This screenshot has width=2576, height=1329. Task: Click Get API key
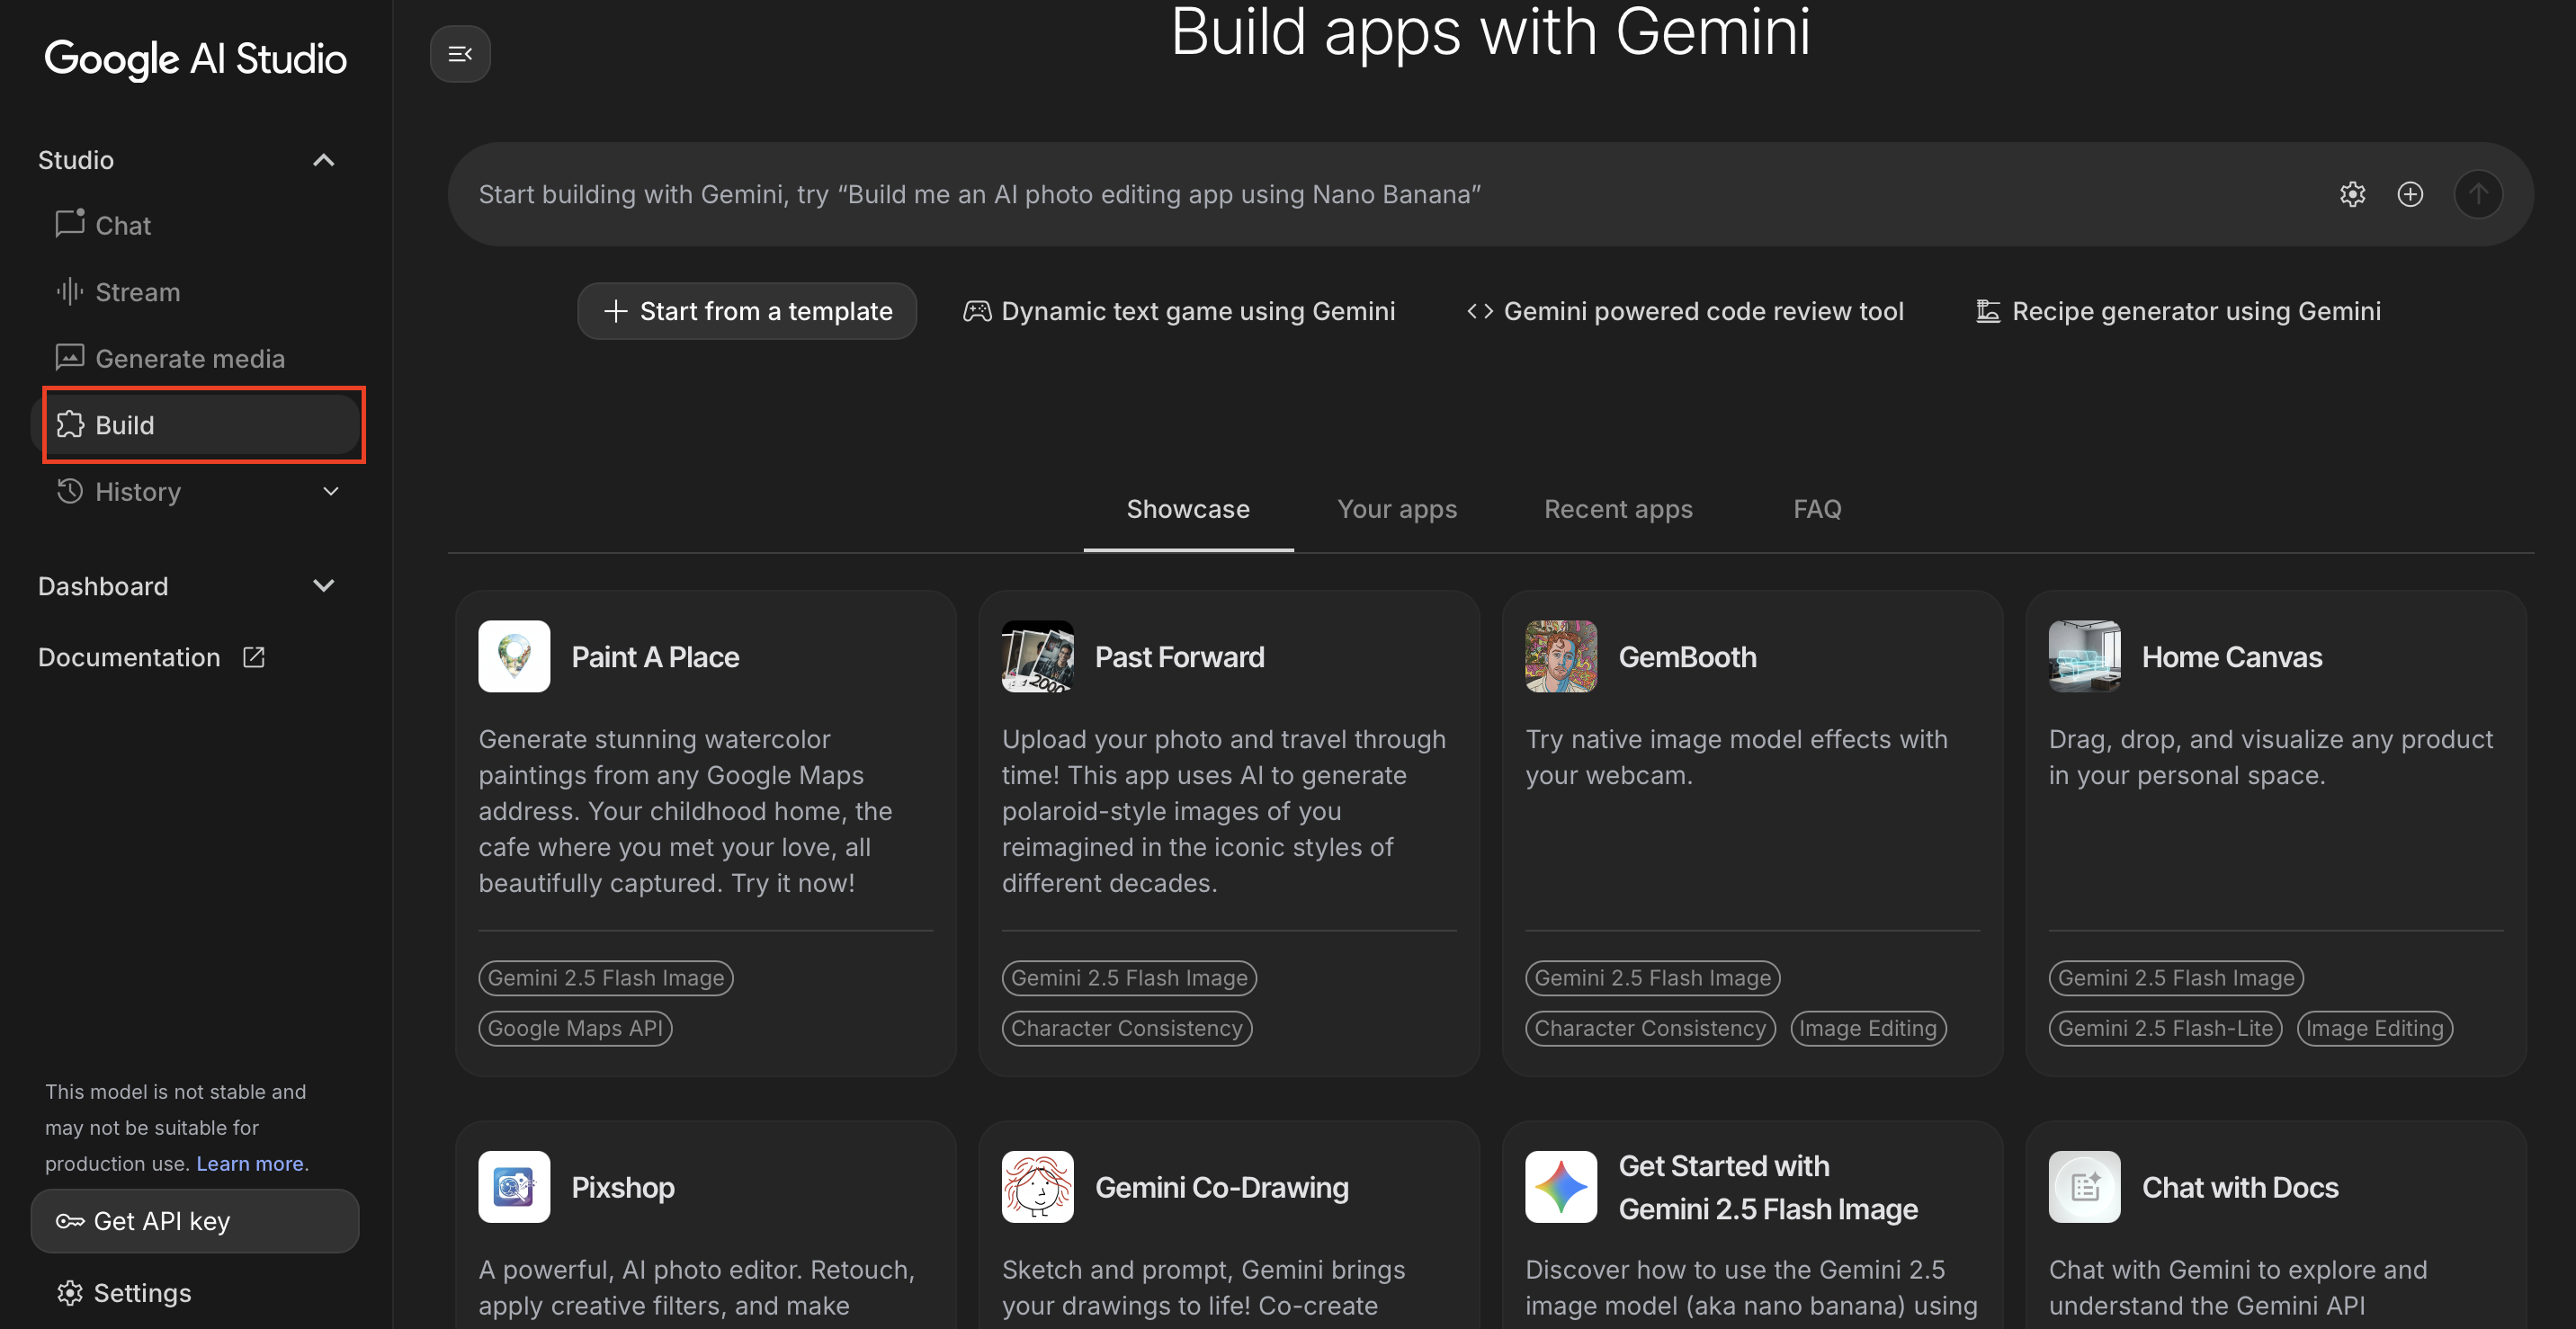click(194, 1220)
